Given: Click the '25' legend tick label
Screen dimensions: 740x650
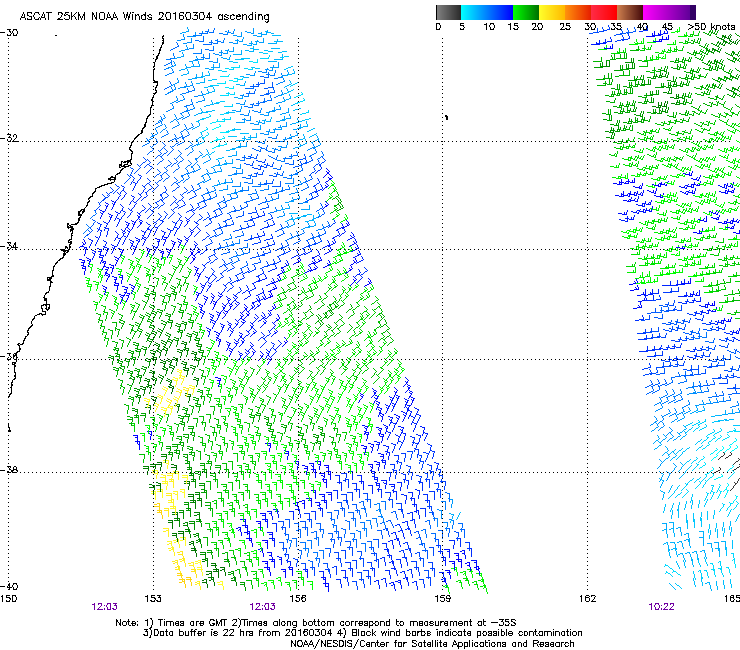Looking at the screenshot, I should [565, 27].
